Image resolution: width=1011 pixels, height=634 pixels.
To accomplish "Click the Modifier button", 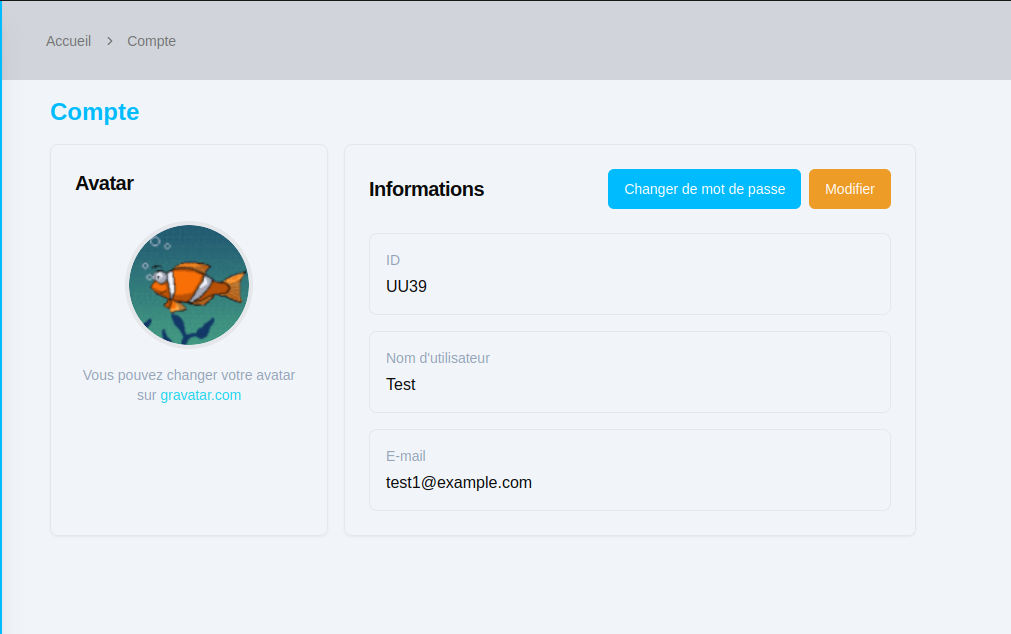I will 849,188.
